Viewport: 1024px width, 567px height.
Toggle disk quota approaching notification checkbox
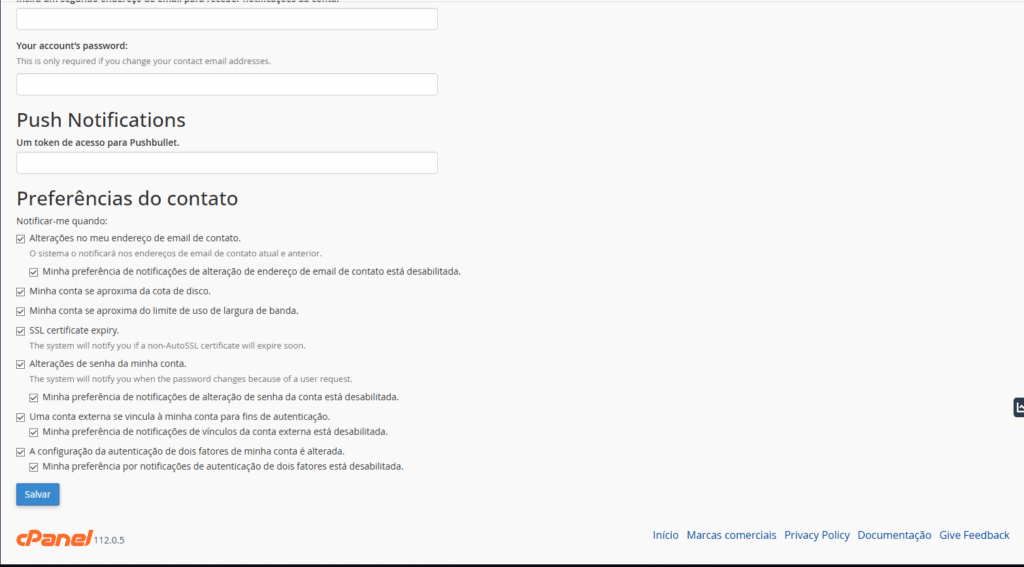point(21,291)
